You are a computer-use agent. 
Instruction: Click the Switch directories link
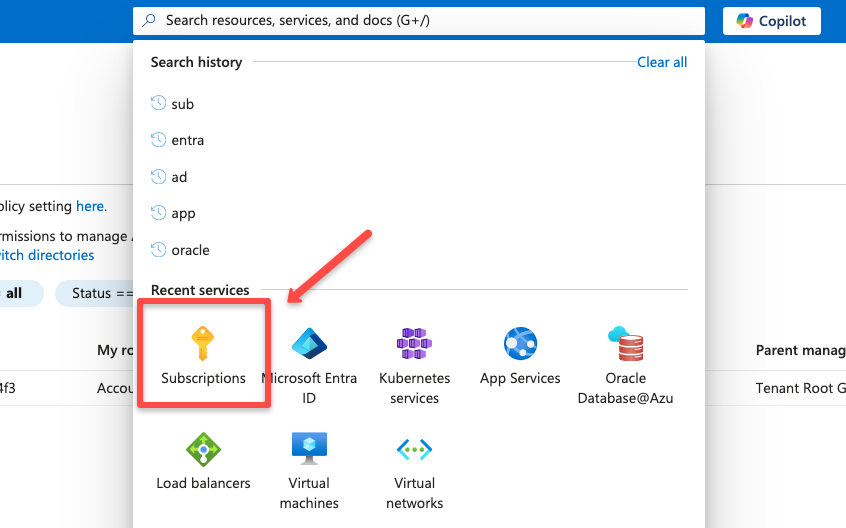46,255
